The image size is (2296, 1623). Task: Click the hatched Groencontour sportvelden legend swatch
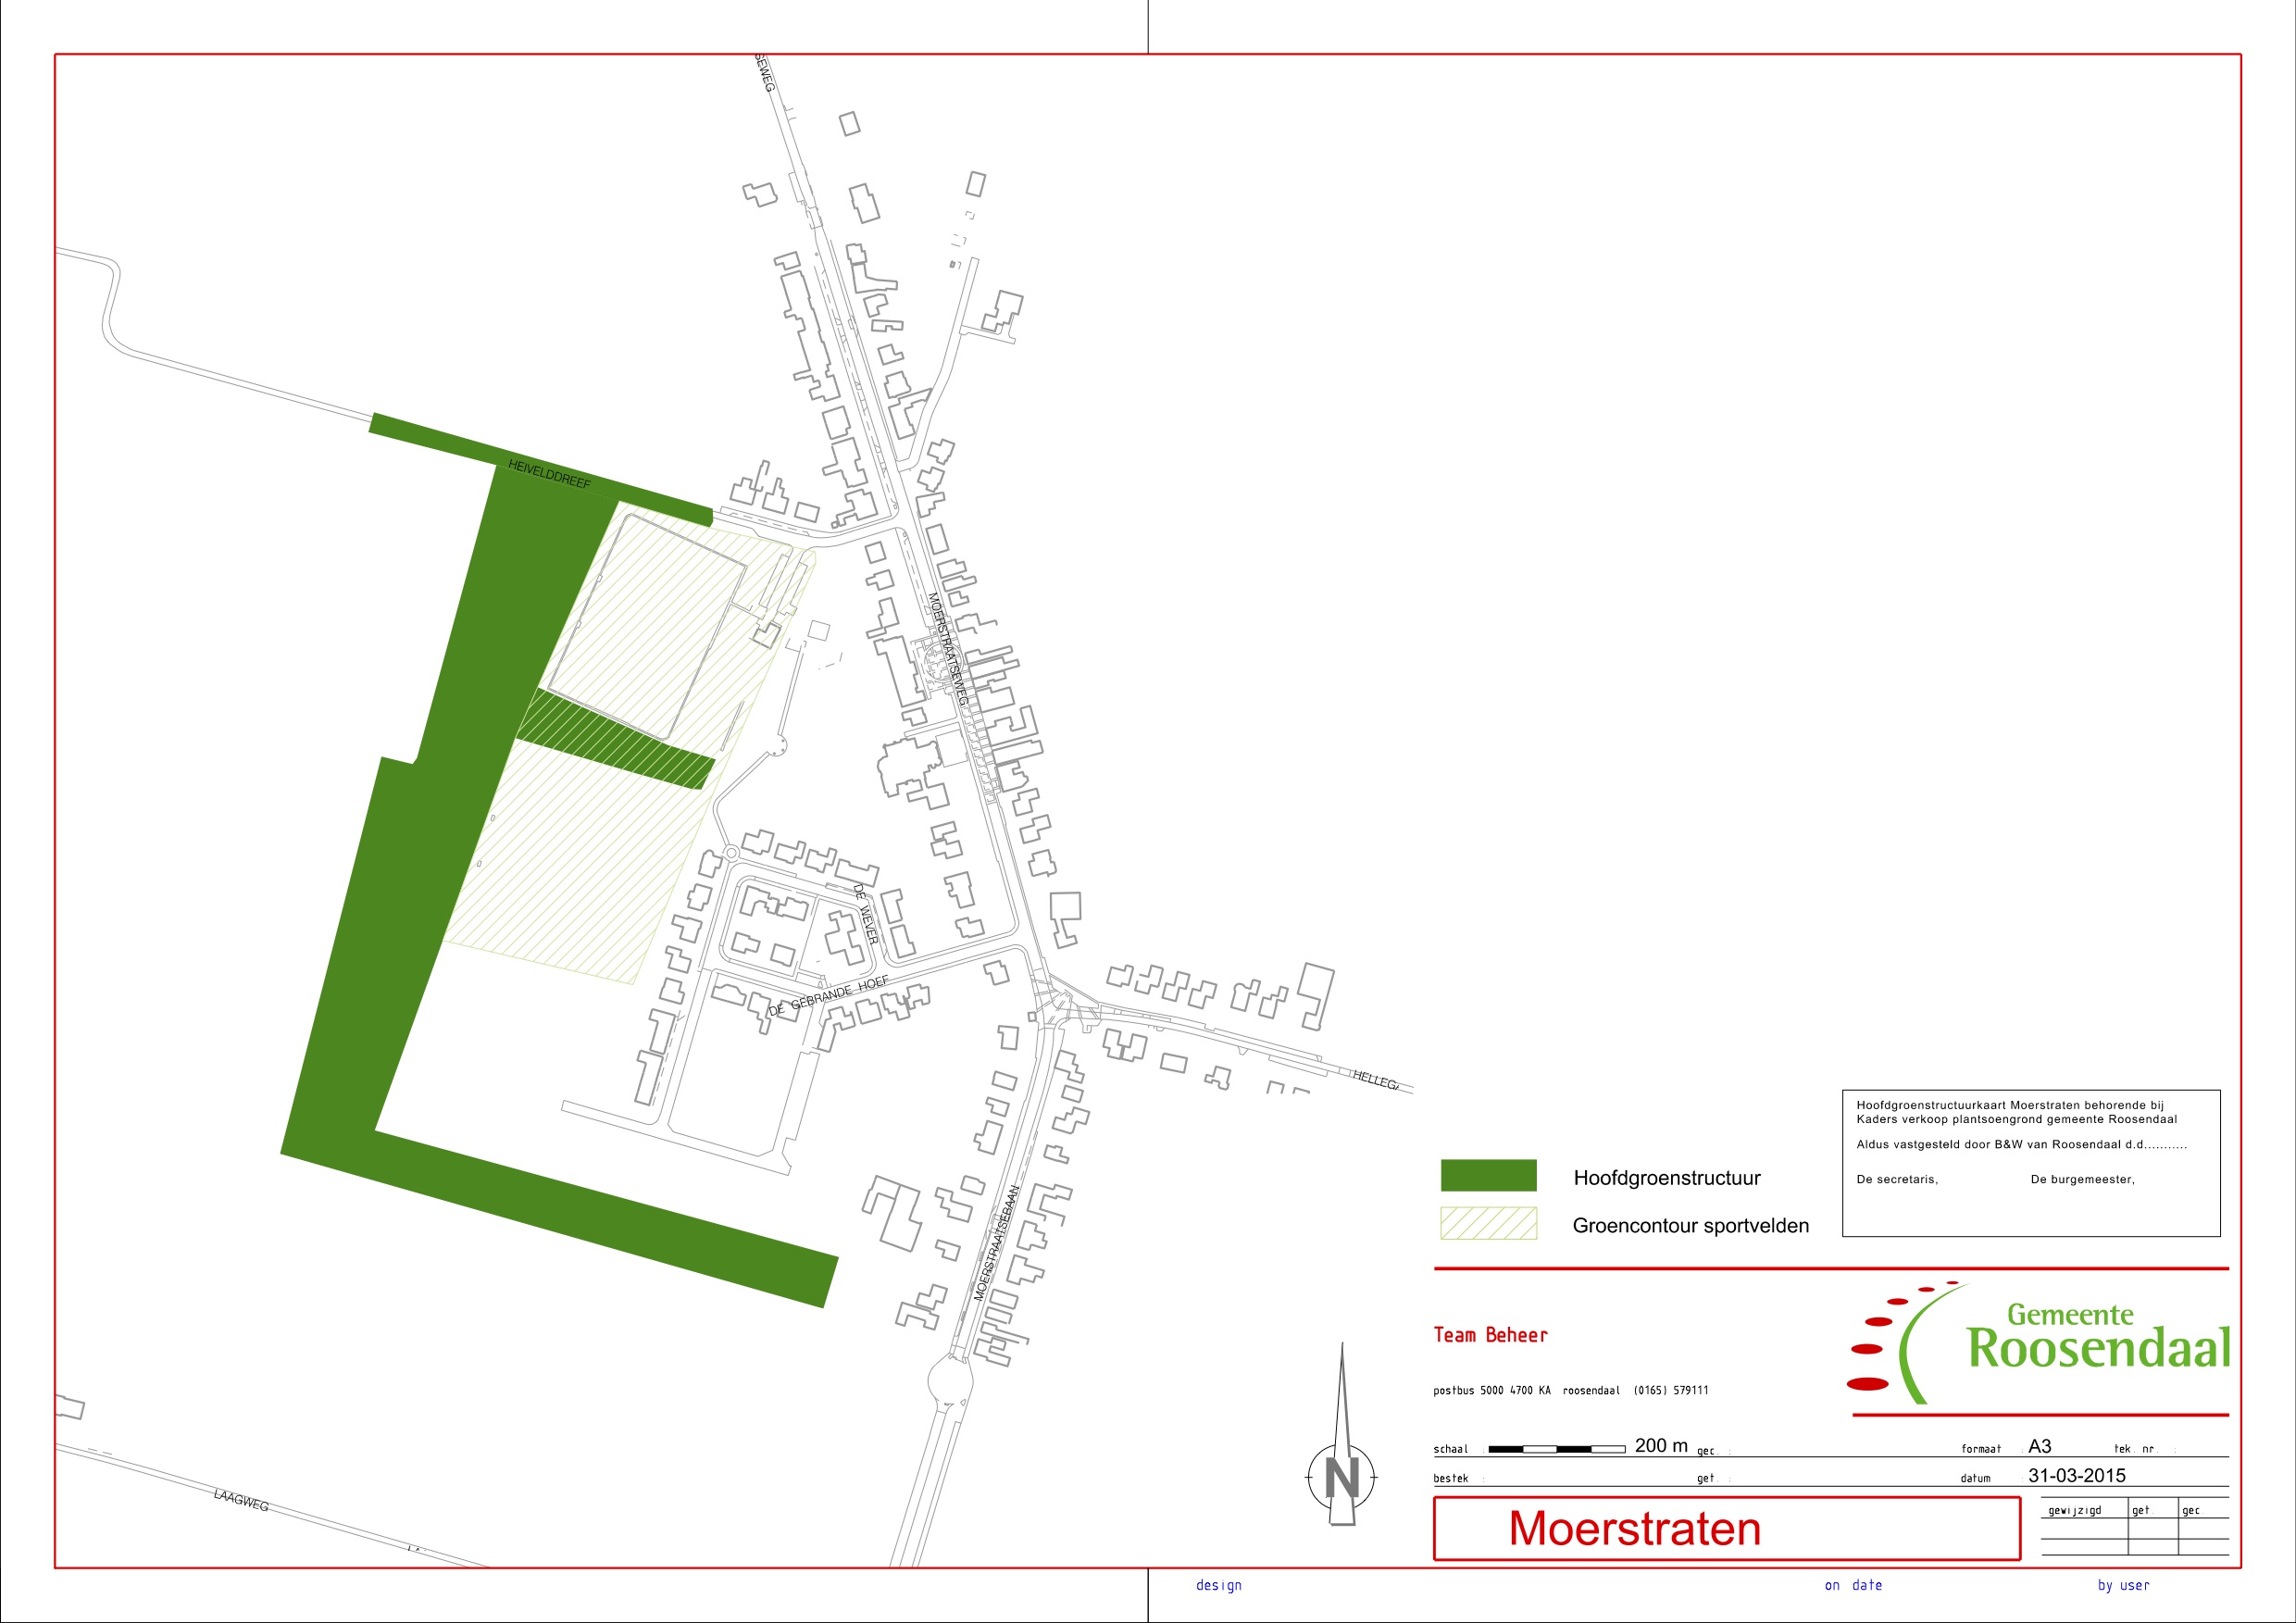coord(1488,1223)
